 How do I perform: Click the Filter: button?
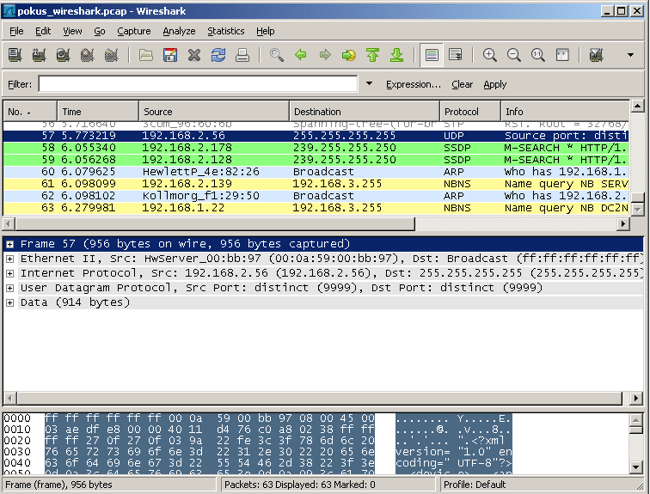tap(19, 85)
